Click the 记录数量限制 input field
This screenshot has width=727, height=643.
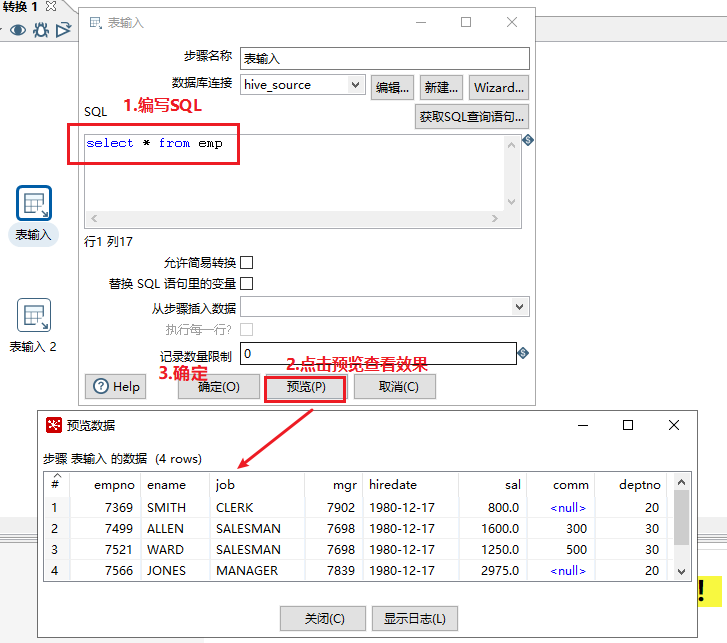pos(378,354)
